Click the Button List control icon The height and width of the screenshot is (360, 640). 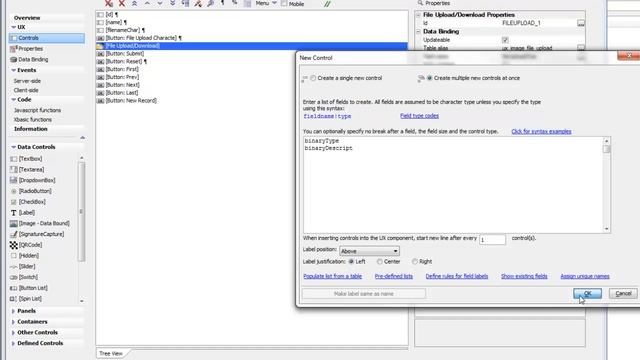[13, 288]
